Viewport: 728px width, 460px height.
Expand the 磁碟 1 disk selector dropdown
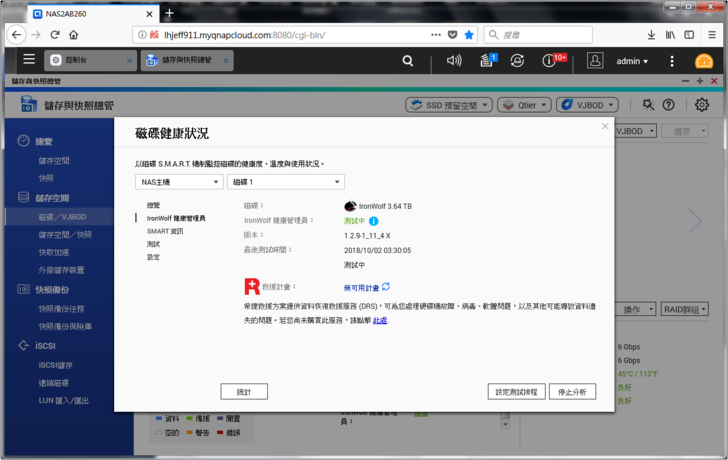point(286,182)
